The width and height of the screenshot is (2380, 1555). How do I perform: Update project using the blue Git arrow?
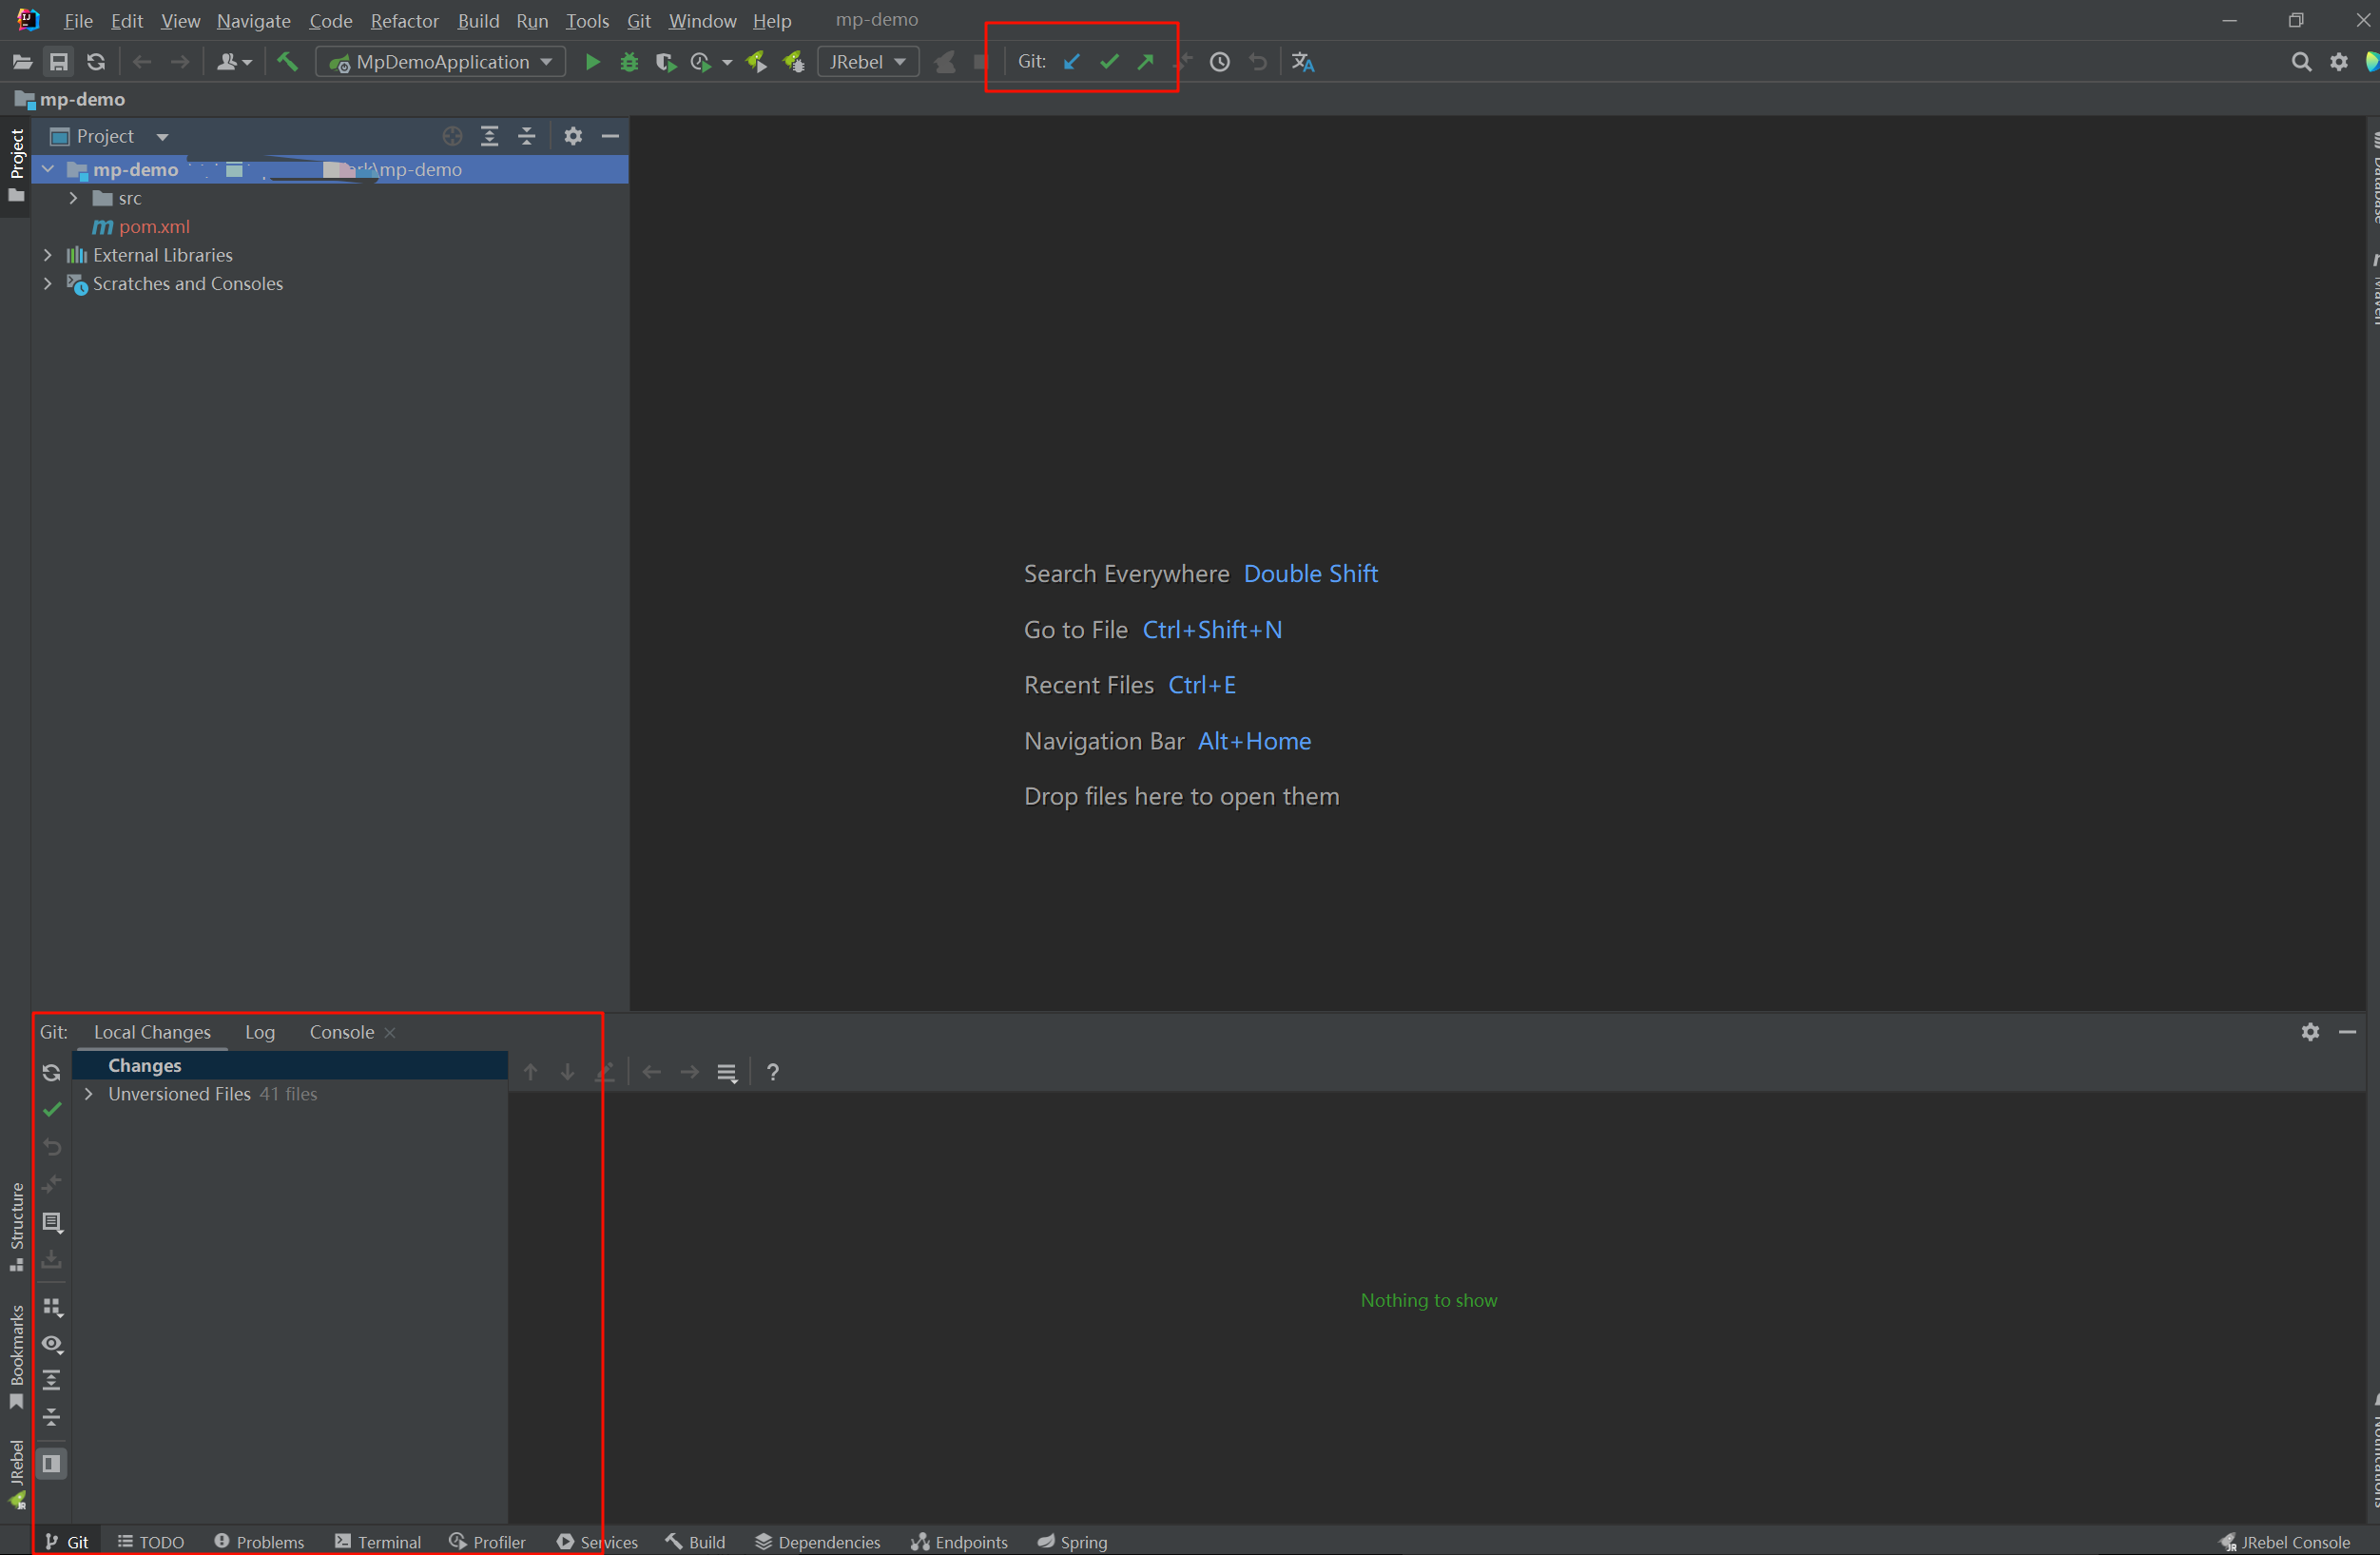click(x=1072, y=62)
